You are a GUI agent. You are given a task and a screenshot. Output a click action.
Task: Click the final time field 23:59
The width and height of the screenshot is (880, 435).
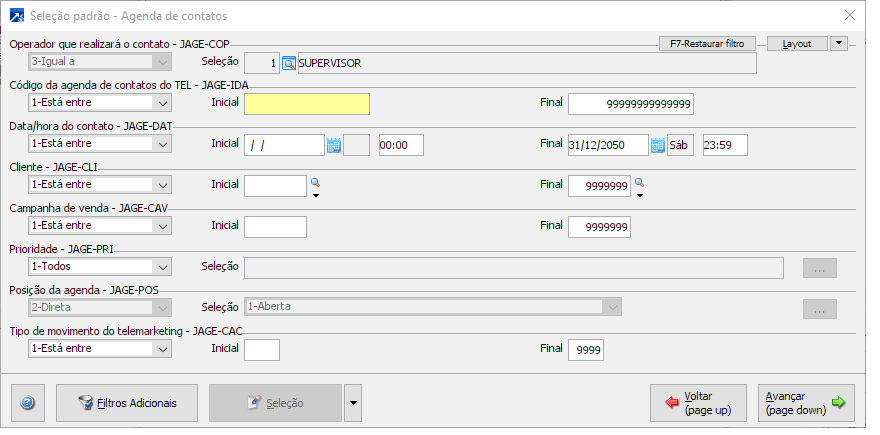725,145
